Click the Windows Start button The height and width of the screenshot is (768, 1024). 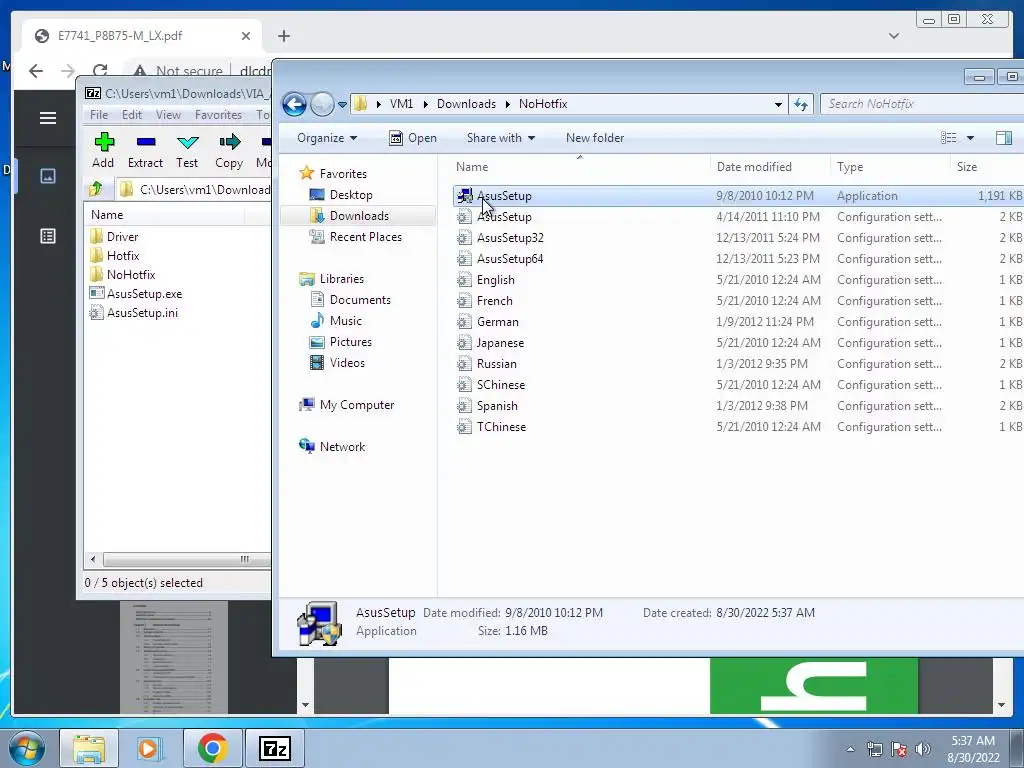[27, 748]
